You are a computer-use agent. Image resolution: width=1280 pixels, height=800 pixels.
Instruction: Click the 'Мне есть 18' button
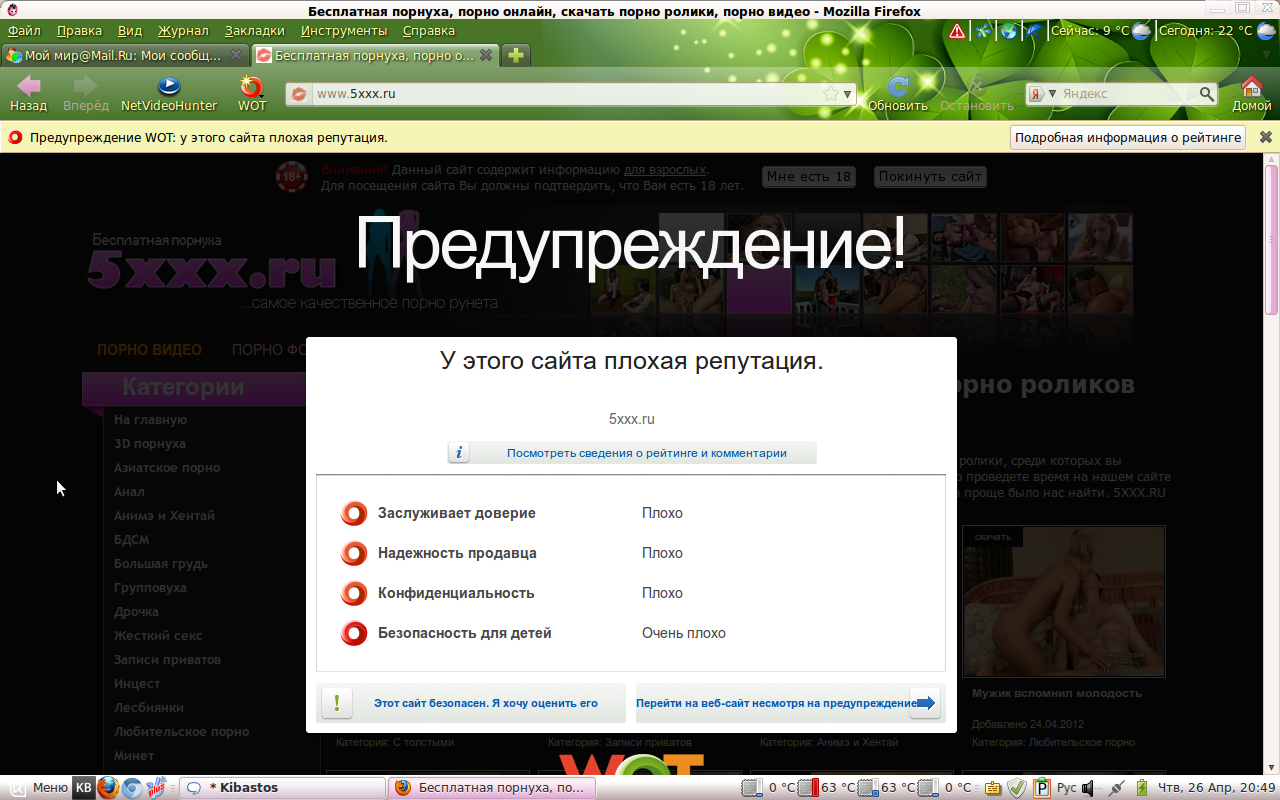808,177
